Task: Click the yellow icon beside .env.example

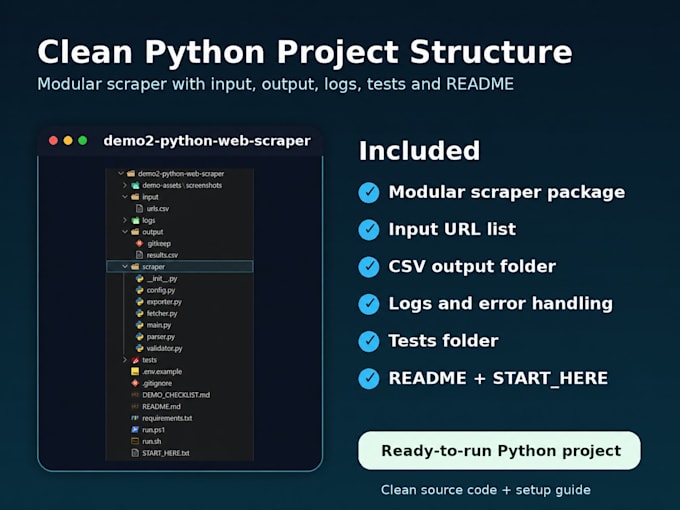Action: point(135,372)
